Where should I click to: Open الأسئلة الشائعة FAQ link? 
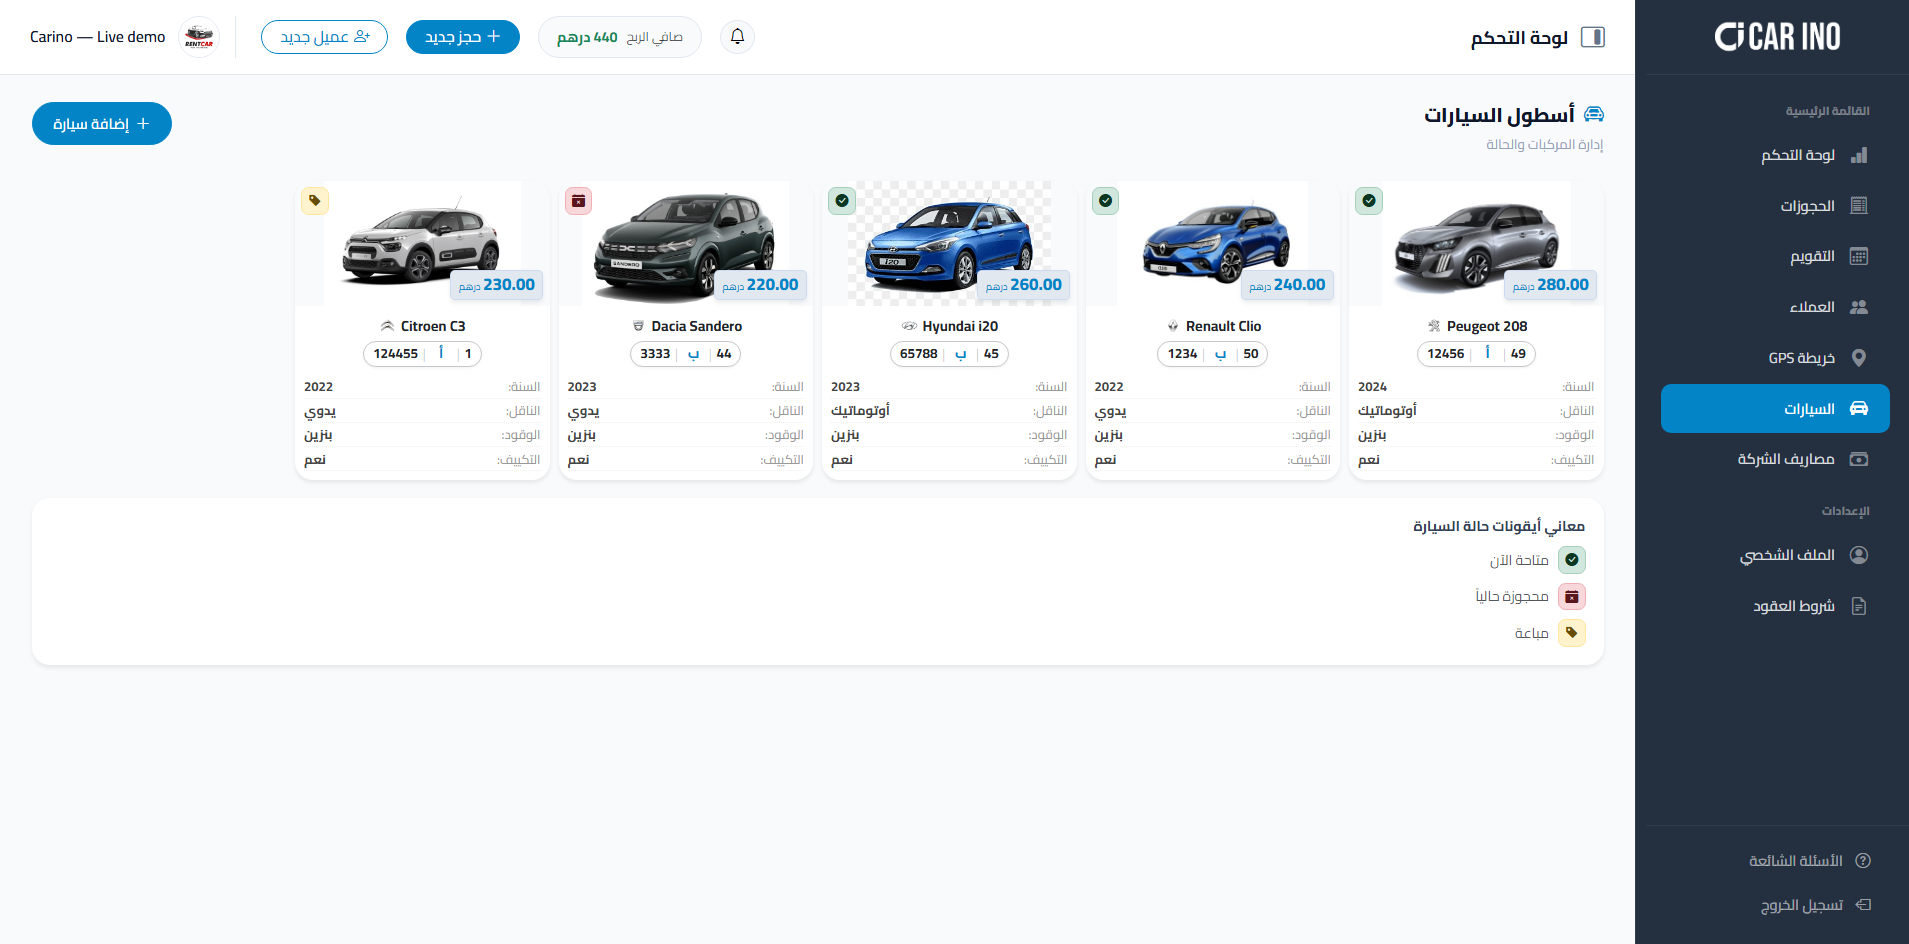1809,861
